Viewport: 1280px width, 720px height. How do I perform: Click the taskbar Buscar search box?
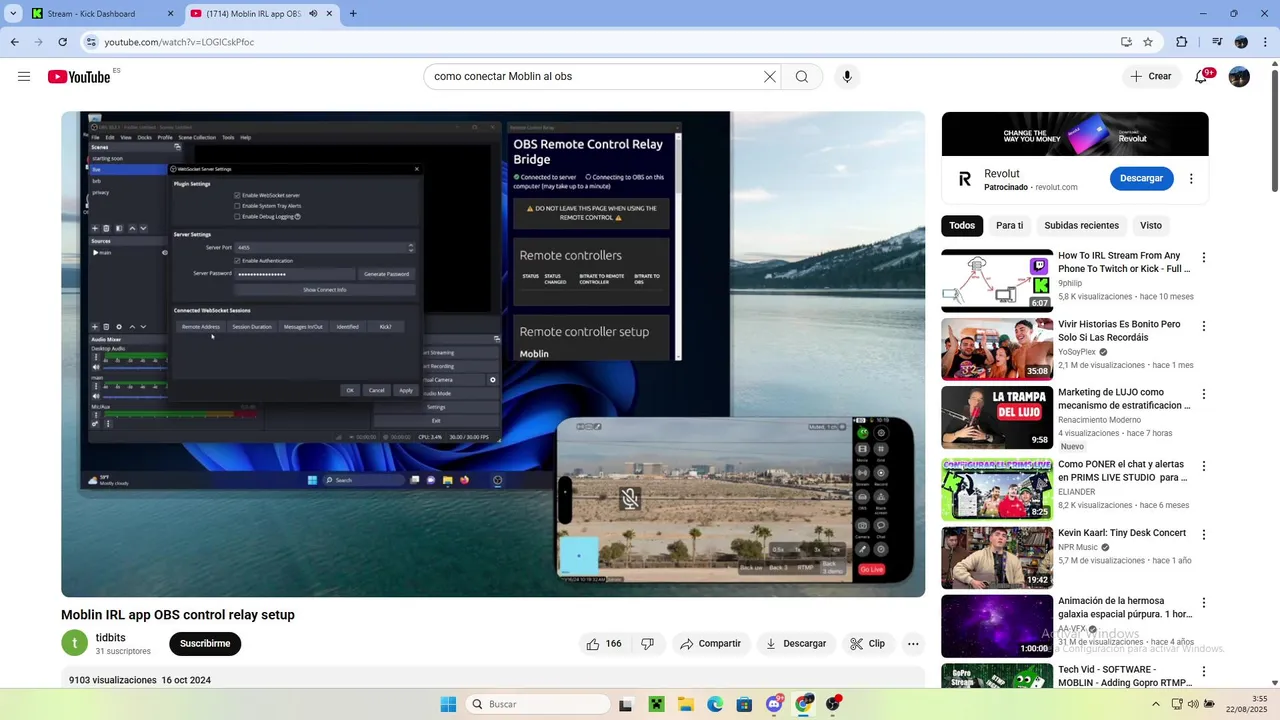[x=538, y=704]
